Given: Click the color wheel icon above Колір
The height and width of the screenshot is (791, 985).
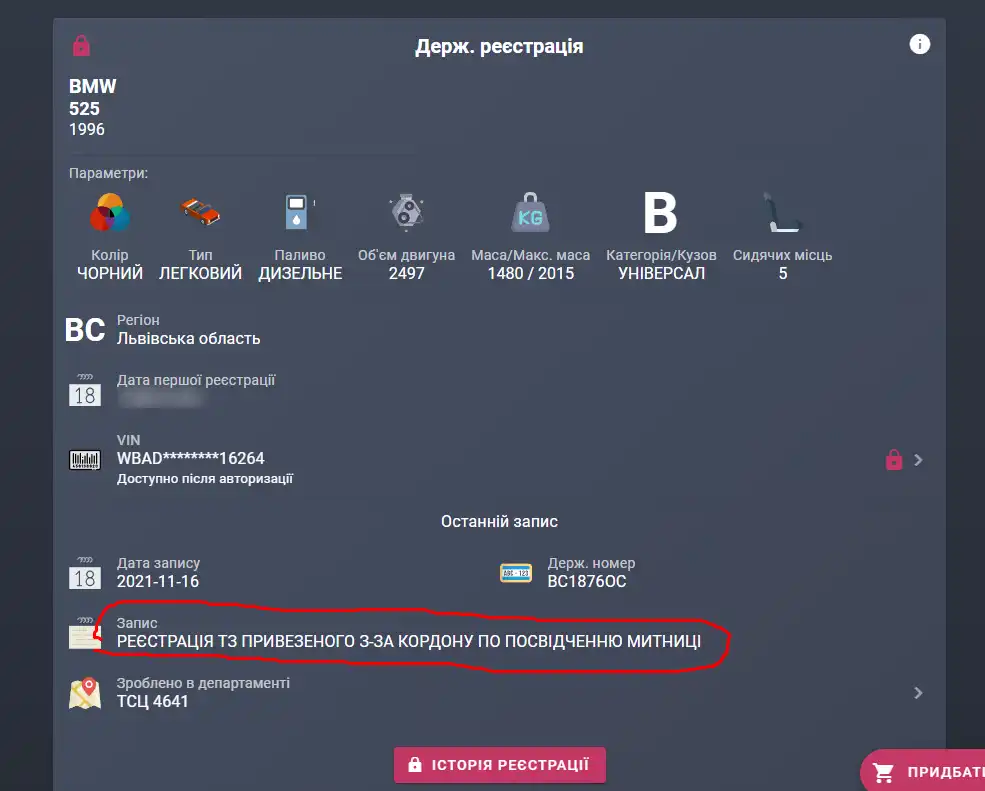Looking at the screenshot, I should pyautogui.click(x=110, y=212).
